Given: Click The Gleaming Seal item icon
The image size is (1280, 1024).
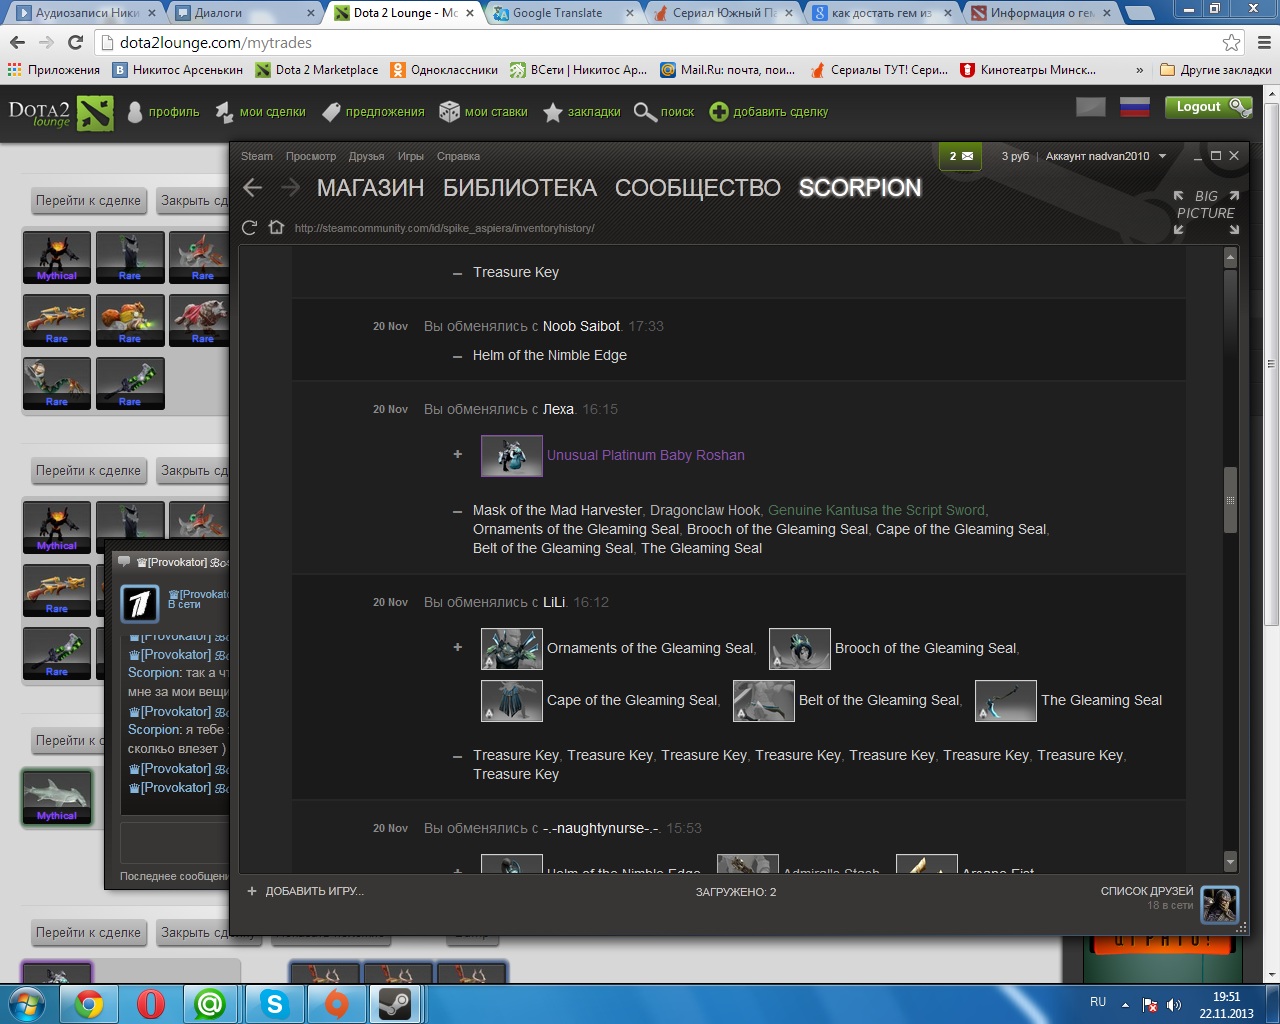Looking at the screenshot, I should (1006, 701).
